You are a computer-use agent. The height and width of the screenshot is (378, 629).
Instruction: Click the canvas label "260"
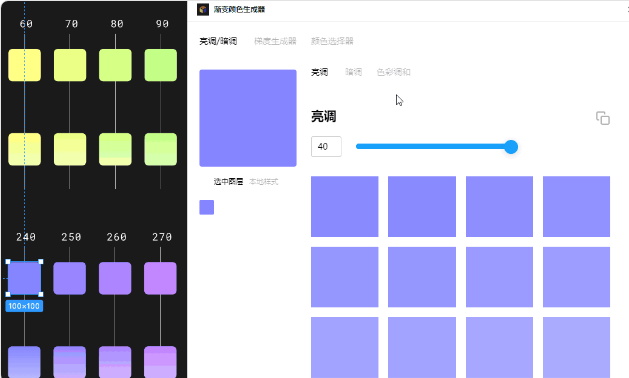pyautogui.click(x=116, y=237)
